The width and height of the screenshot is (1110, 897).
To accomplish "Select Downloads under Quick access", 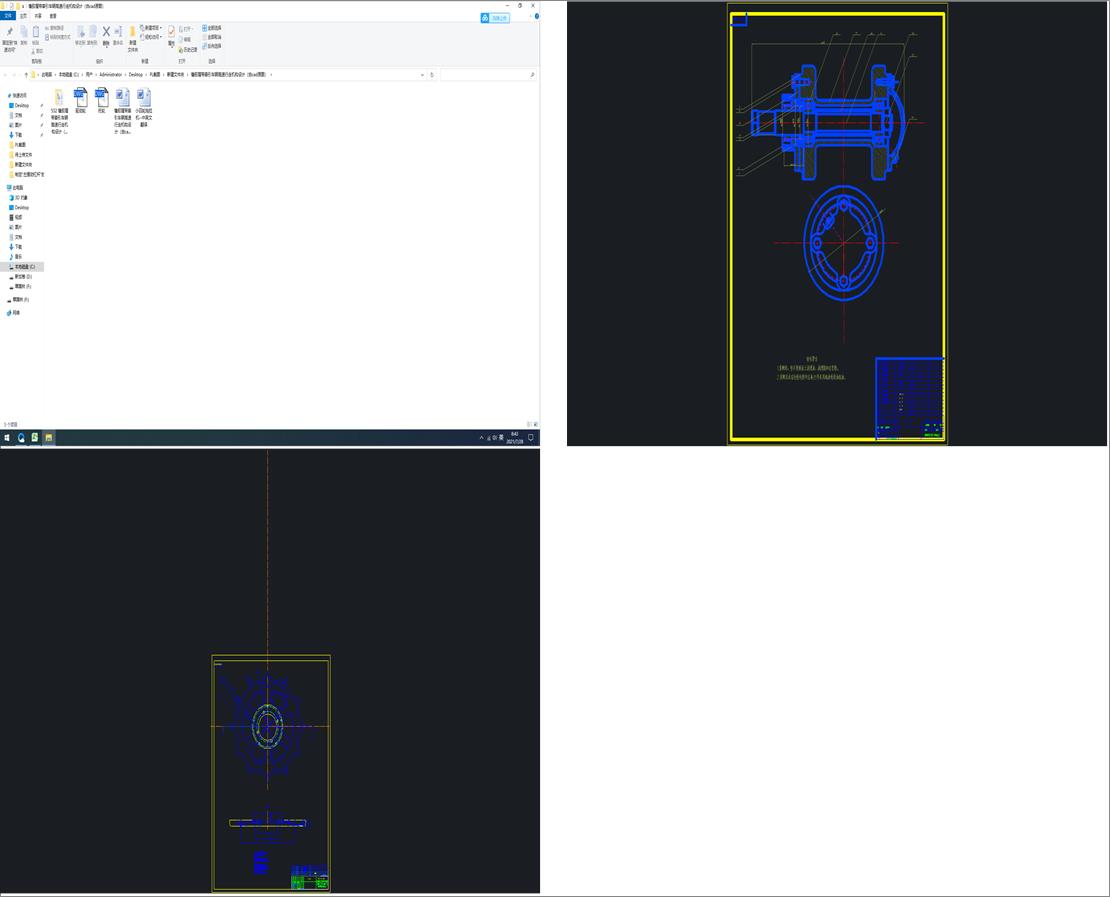I will tap(16, 135).
